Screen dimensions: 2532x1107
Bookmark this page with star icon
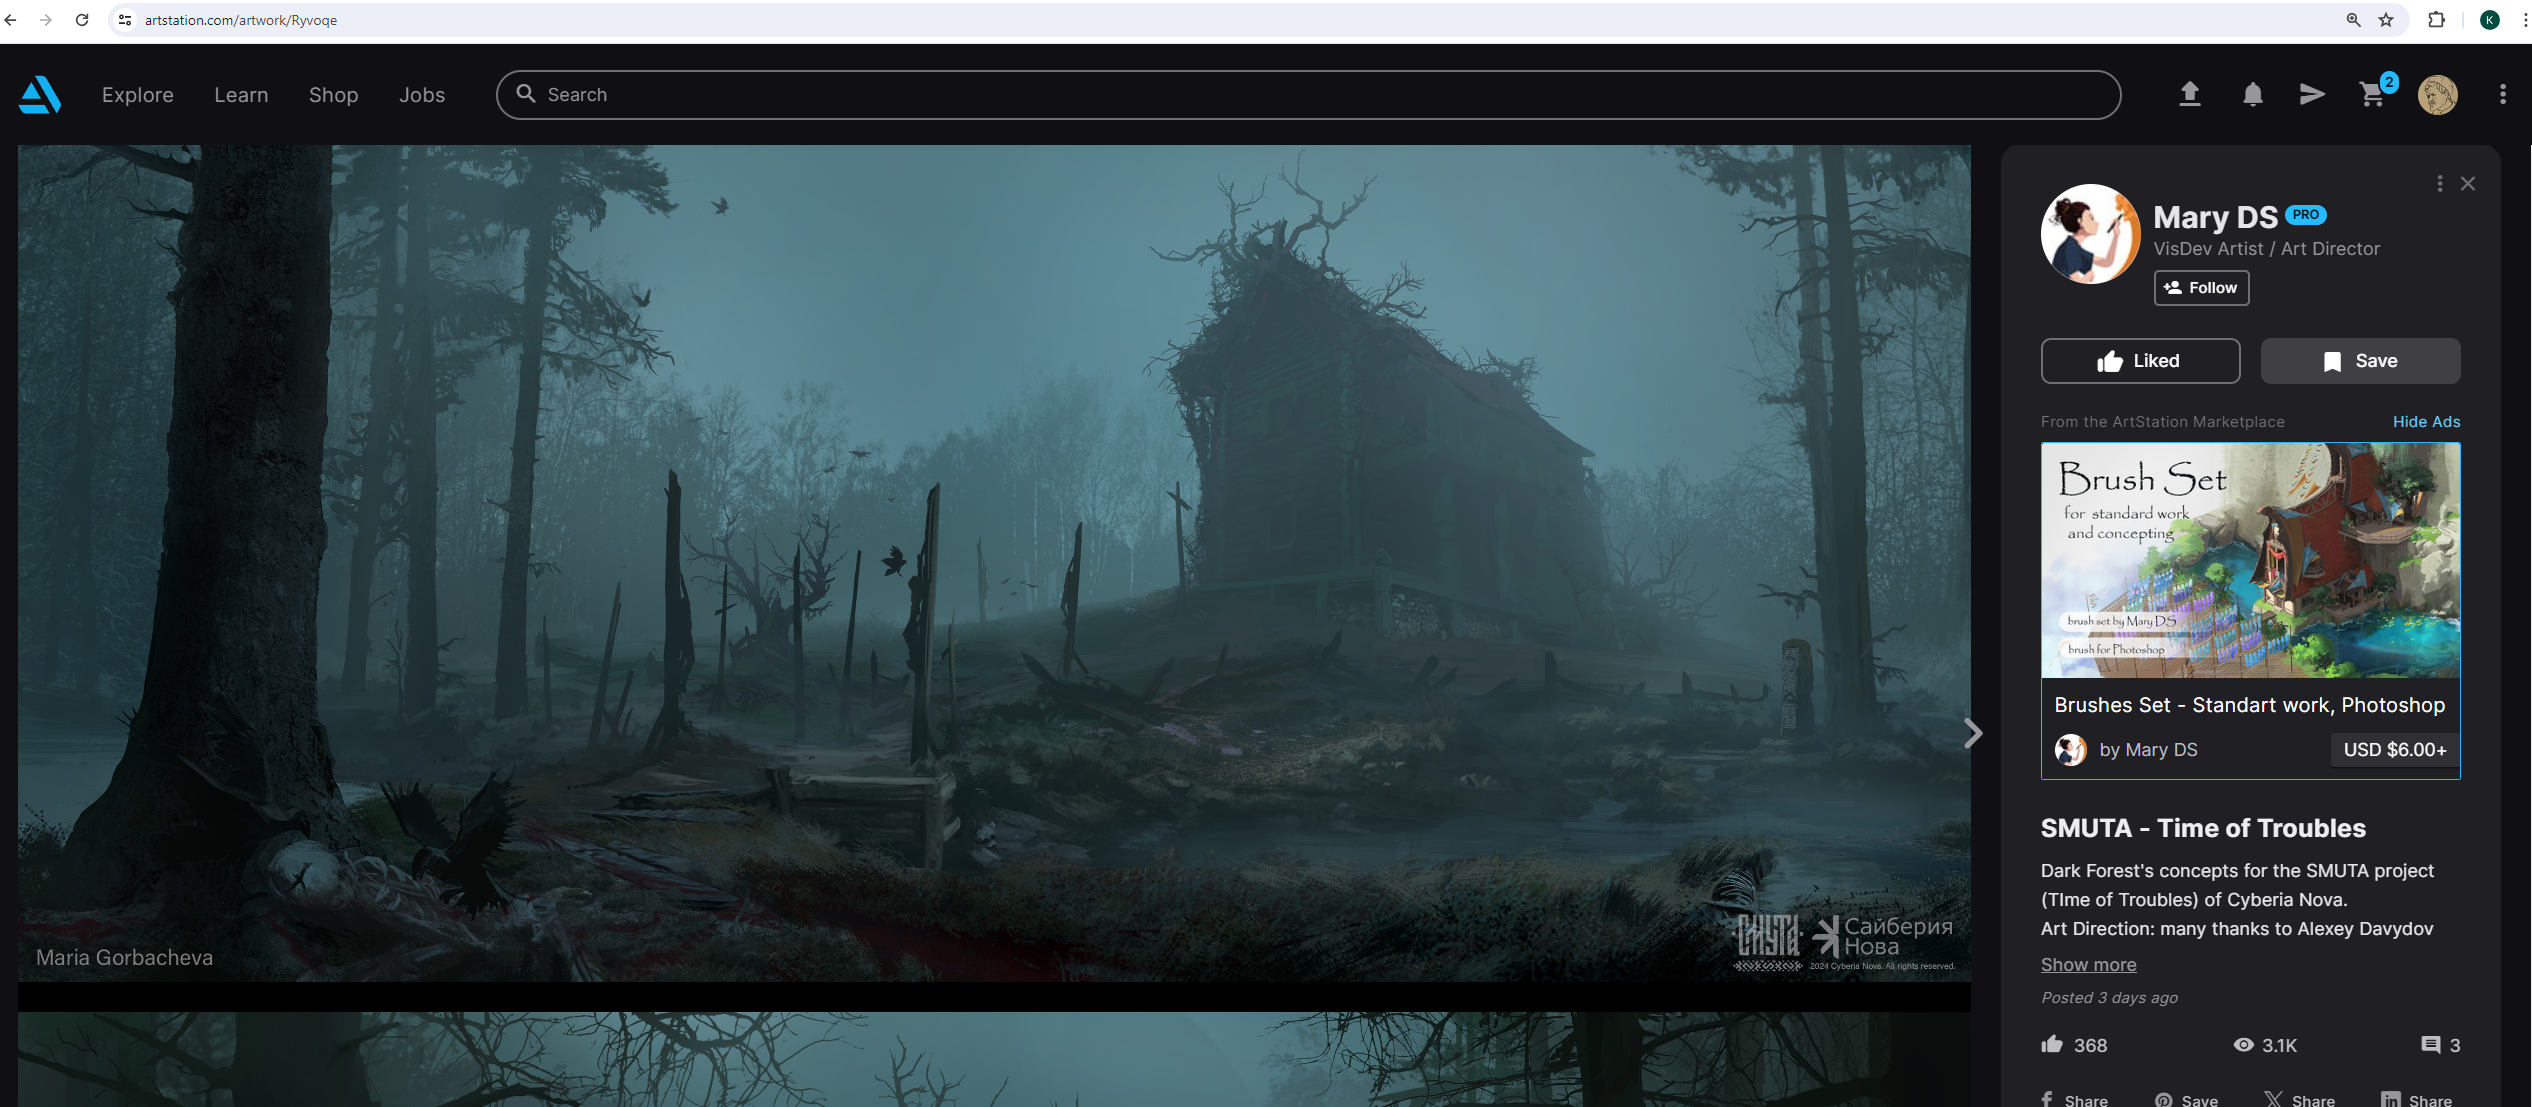pyautogui.click(x=2386, y=20)
